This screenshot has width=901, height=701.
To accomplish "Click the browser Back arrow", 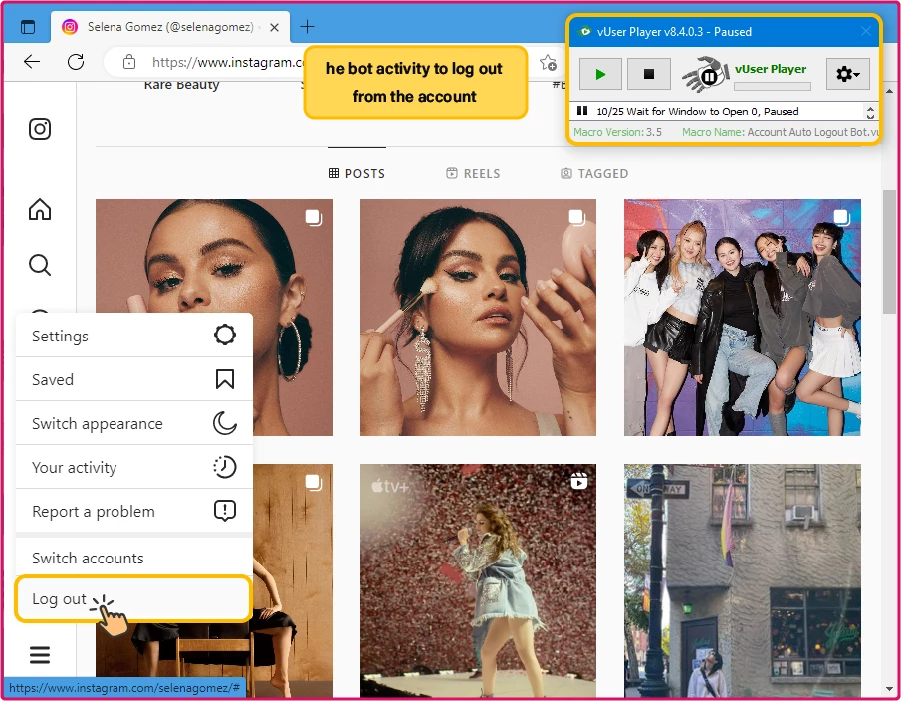I will tap(32, 62).
